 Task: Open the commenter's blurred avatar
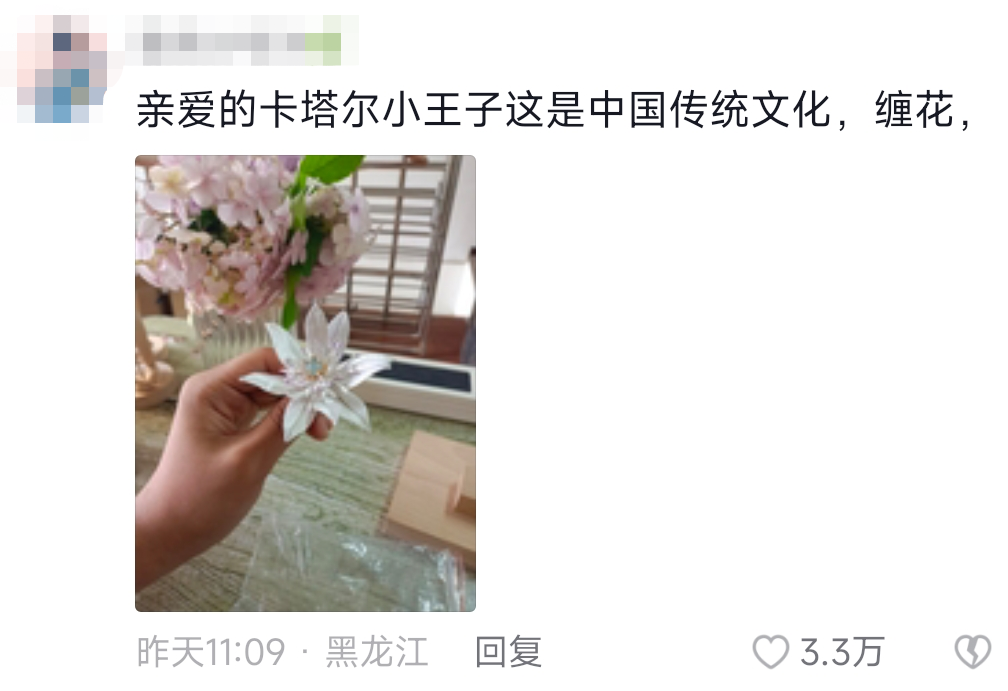(62, 69)
